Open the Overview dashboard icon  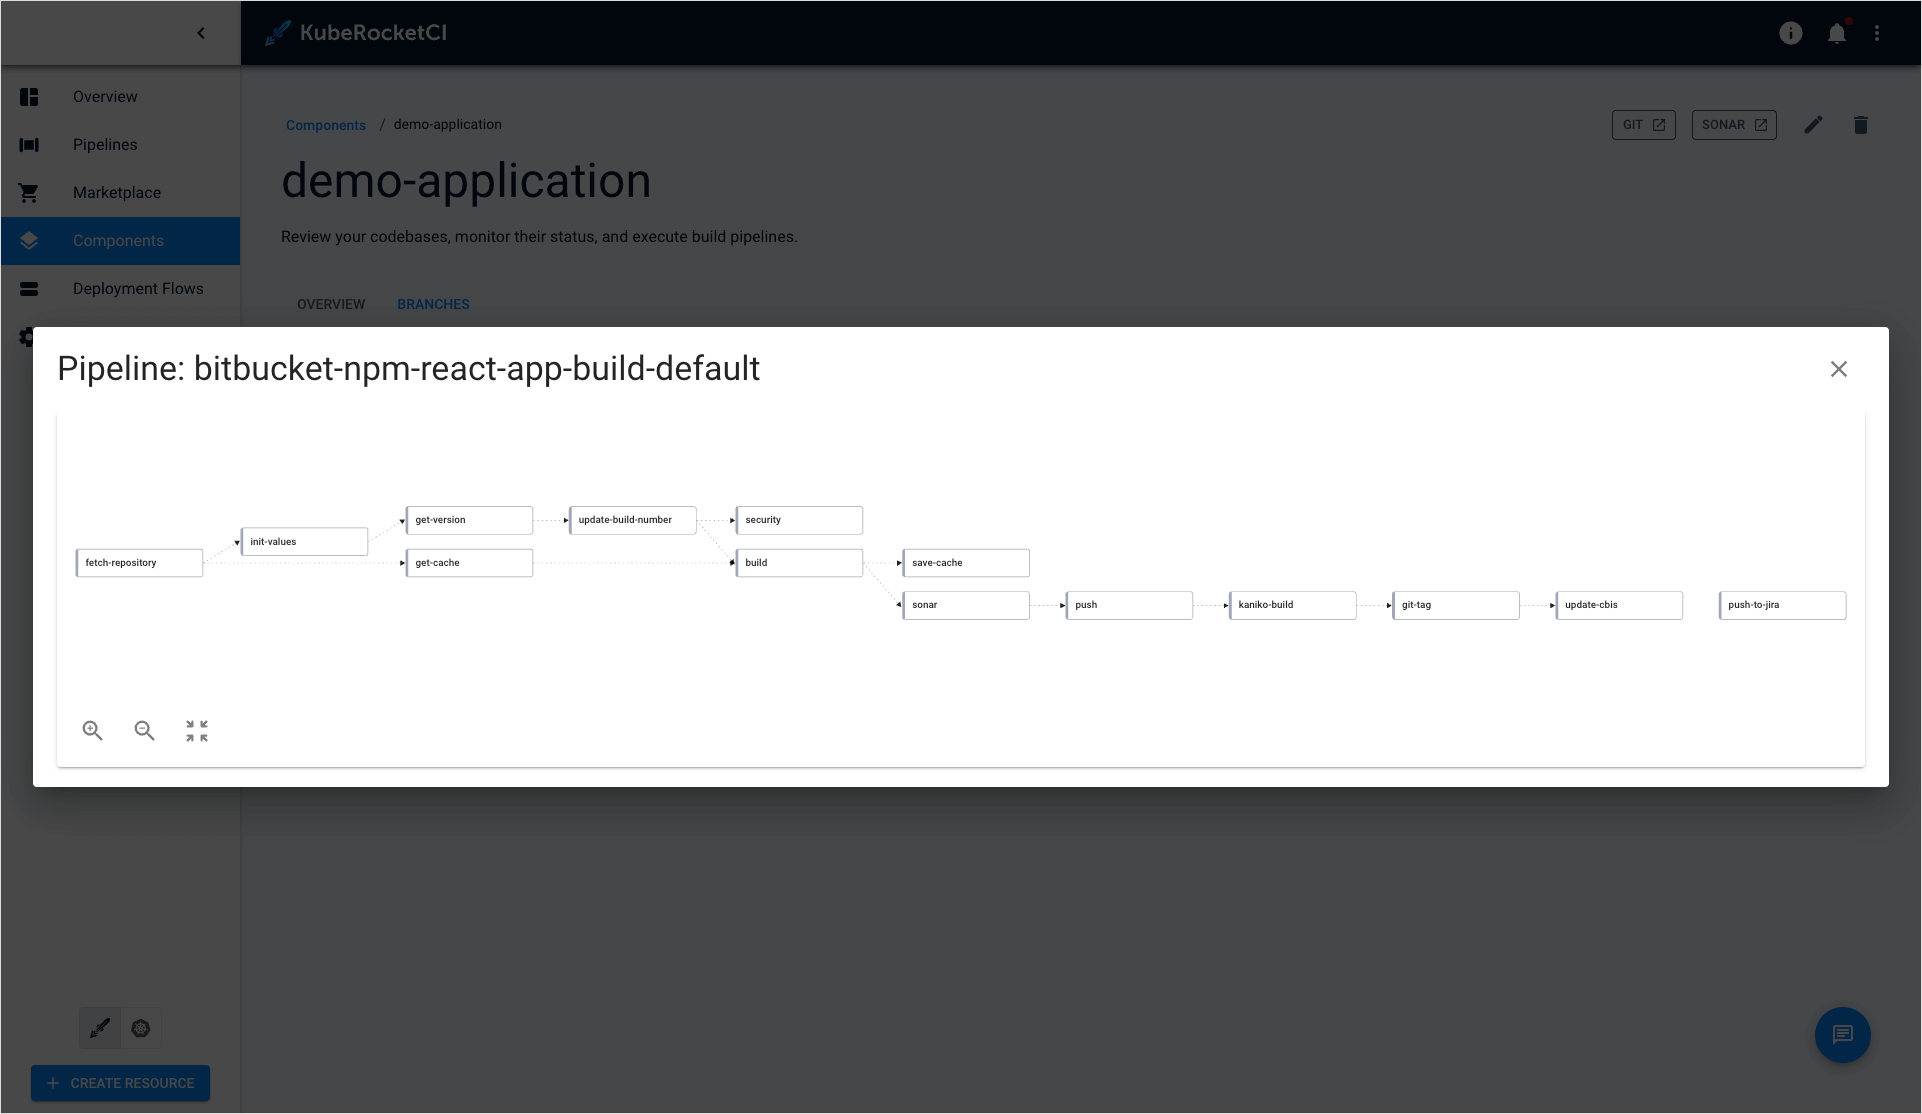click(29, 96)
